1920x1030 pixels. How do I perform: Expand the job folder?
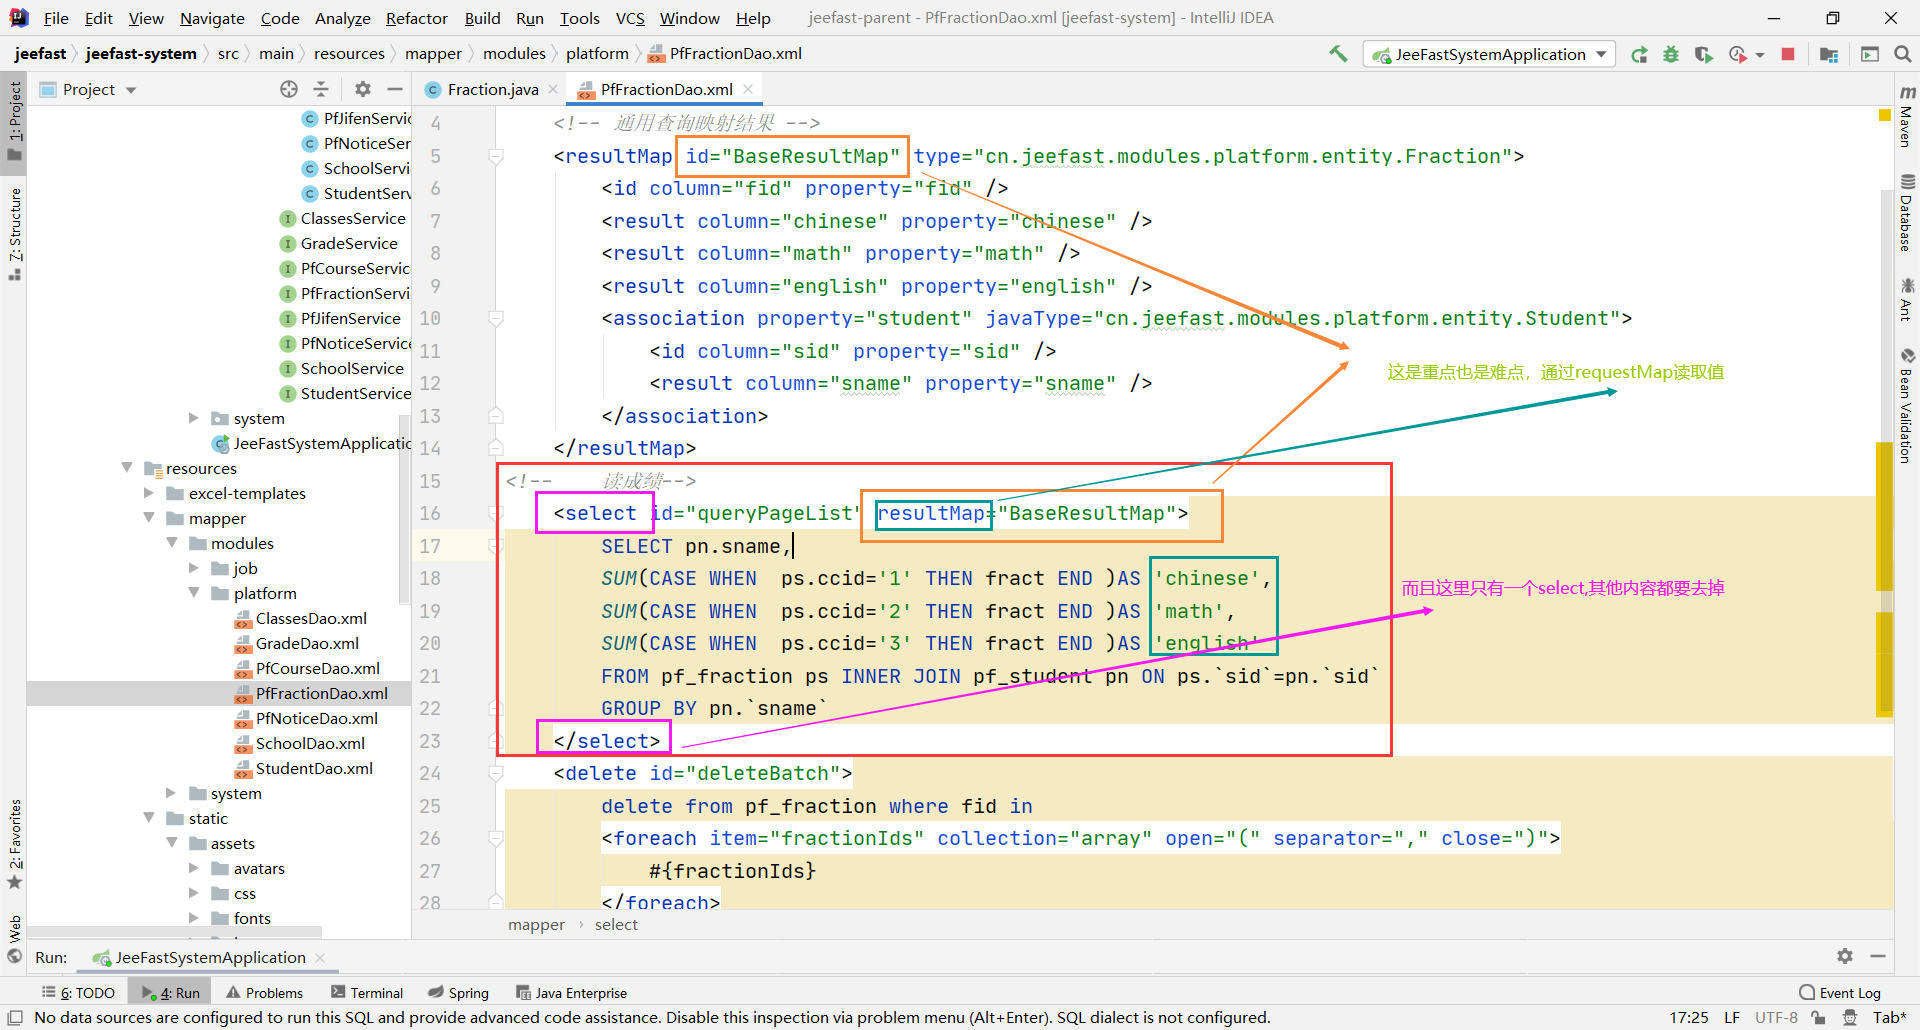click(194, 567)
